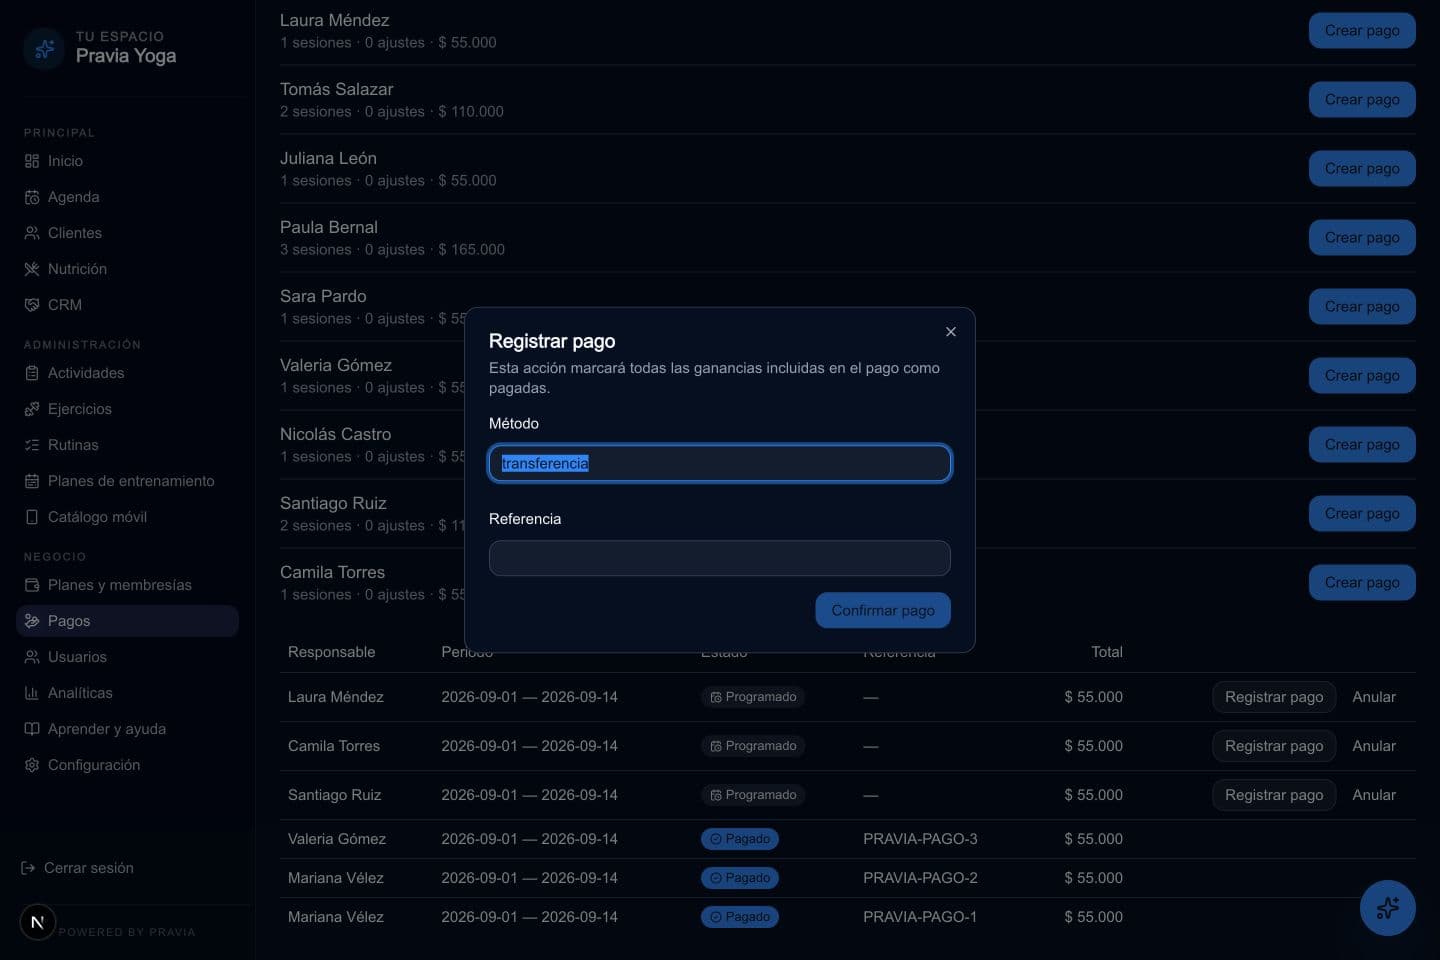Click the CRM icon in sidebar
Screen dimensions: 1440x960
tap(32, 305)
